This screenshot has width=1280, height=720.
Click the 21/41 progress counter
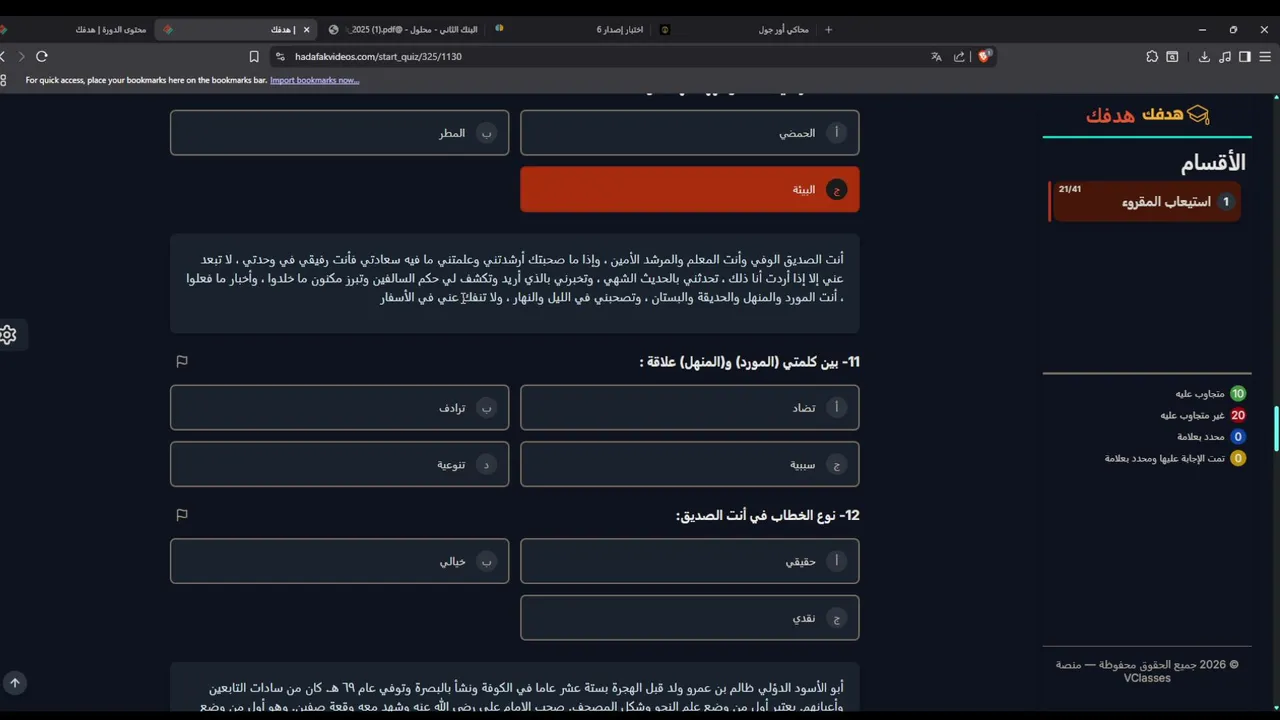[x=1070, y=189]
